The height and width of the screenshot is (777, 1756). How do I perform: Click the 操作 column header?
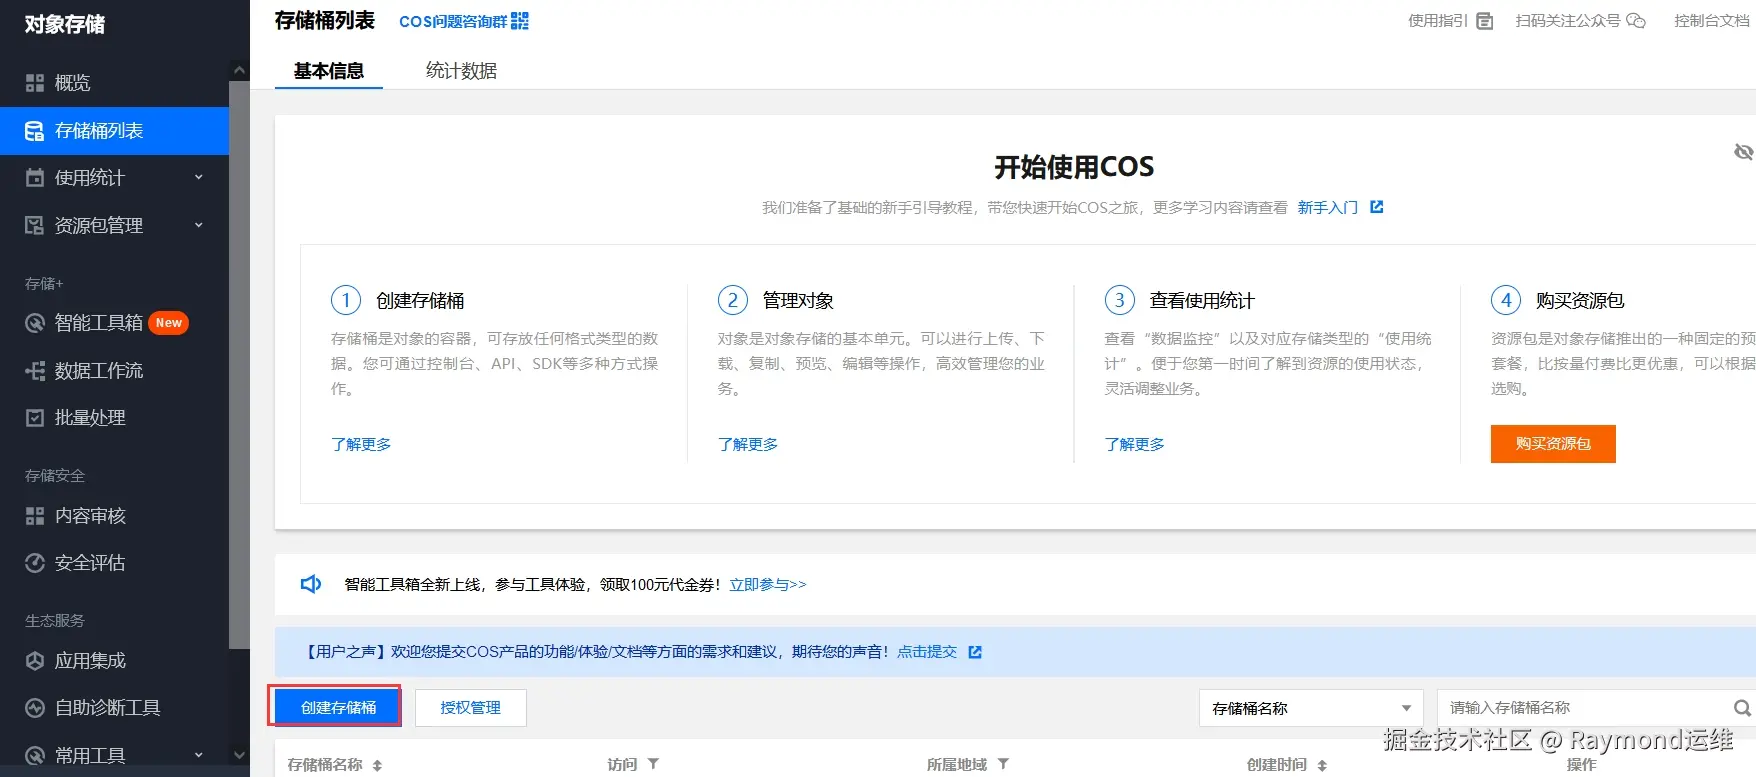tap(1581, 764)
